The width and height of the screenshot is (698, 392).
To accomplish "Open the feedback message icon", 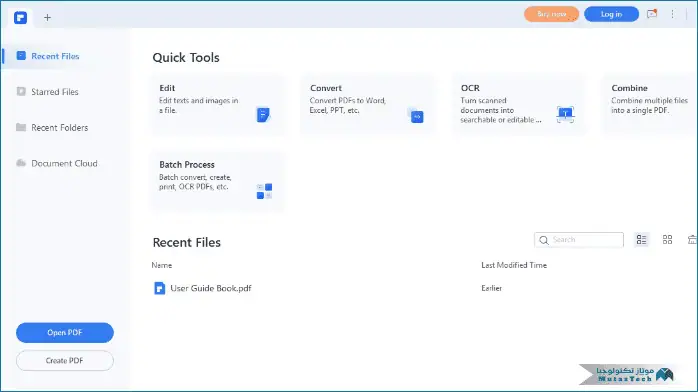I will [652, 14].
